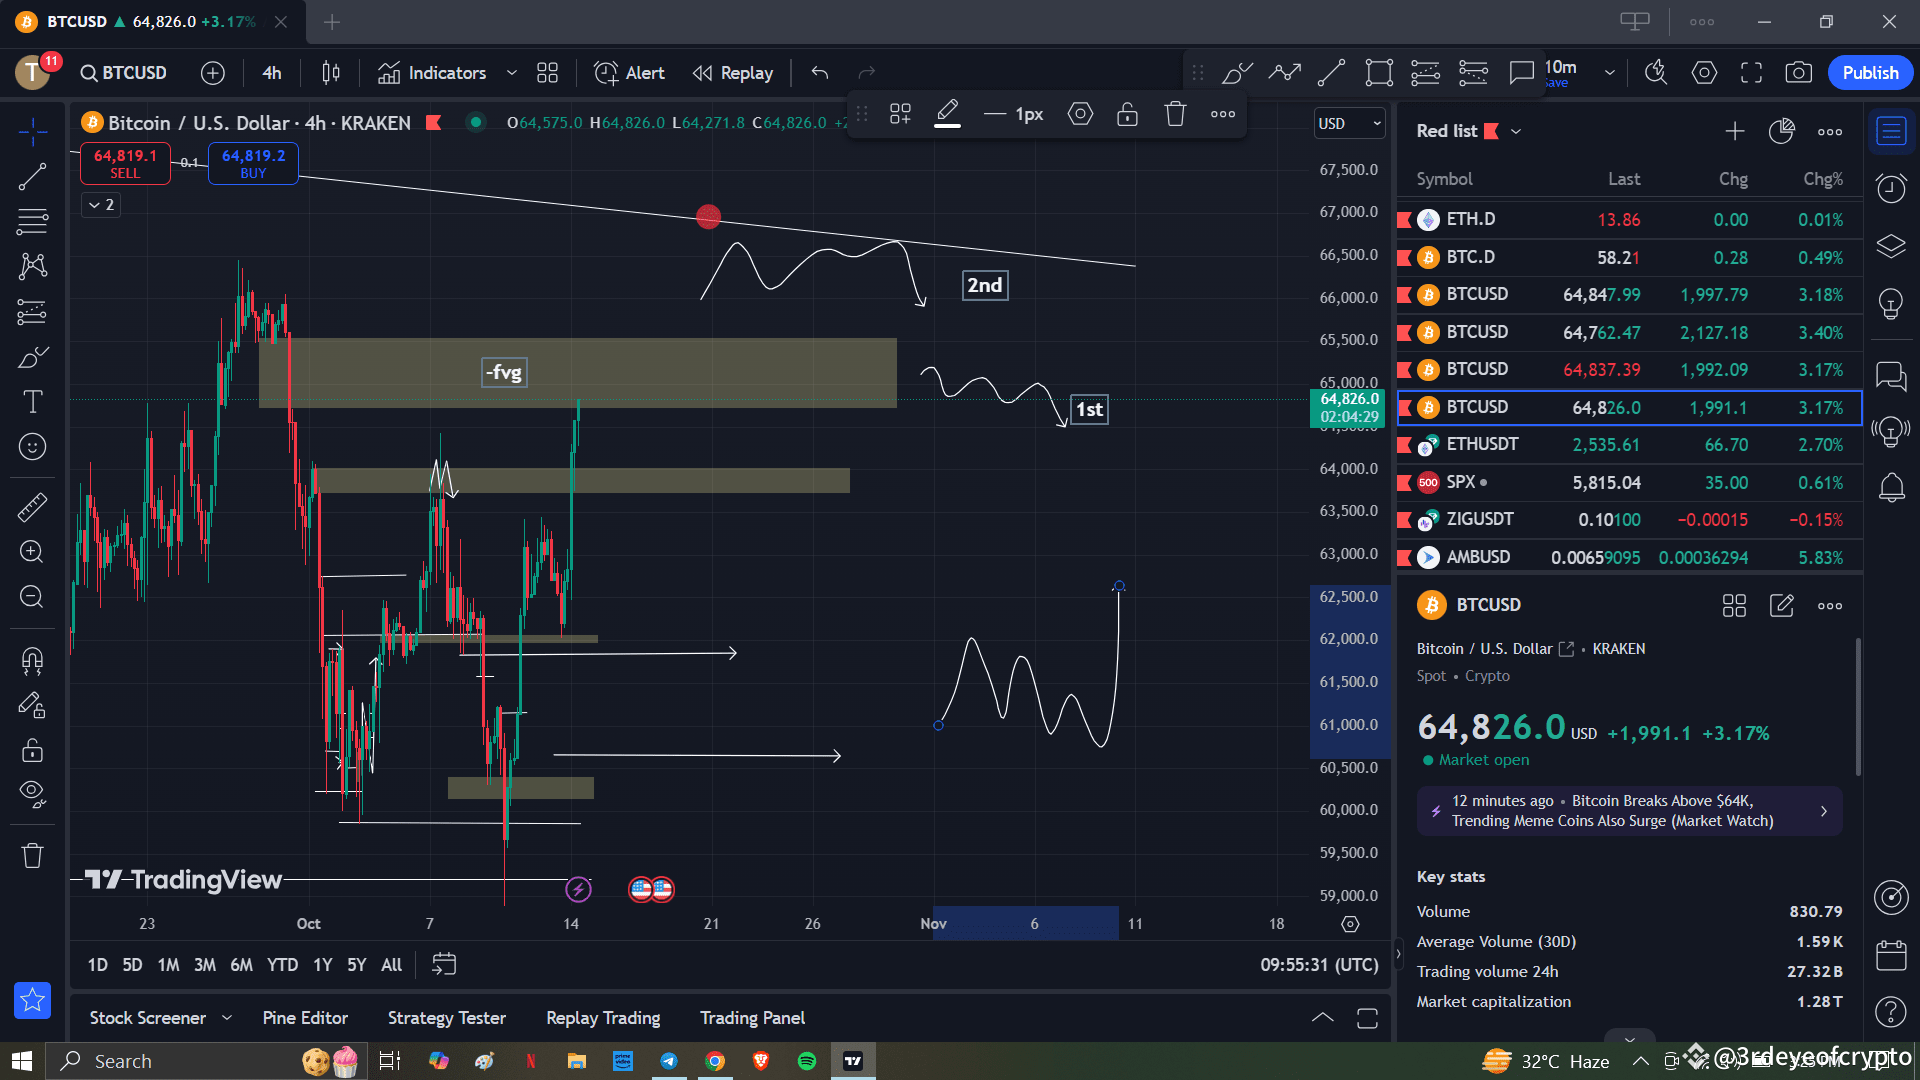Open the Strategy Tester tab
The height and width of the screenshot is (1080, 1920).
[x=446, y=1017]
